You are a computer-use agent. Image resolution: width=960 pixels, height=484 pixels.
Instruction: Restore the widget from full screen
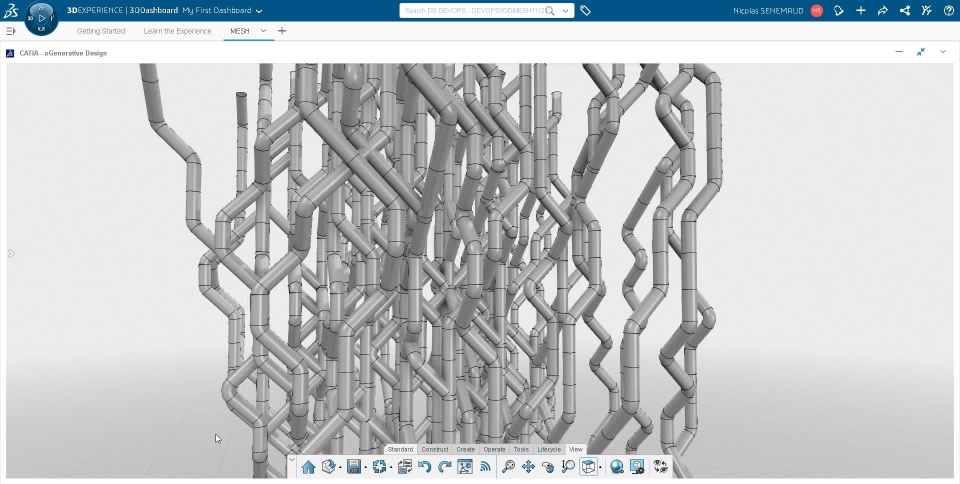(x=921, y=52)
